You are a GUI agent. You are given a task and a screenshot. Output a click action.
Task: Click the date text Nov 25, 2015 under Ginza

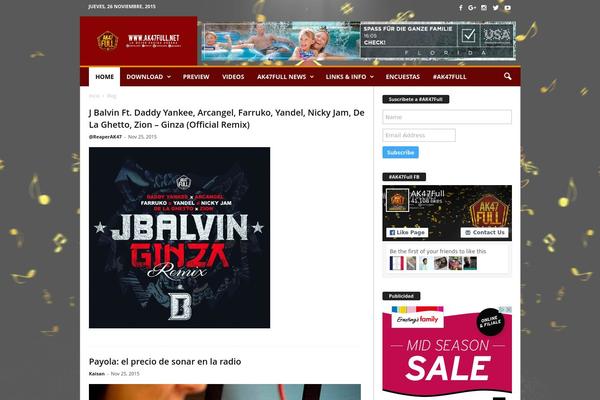coord(142,137)
